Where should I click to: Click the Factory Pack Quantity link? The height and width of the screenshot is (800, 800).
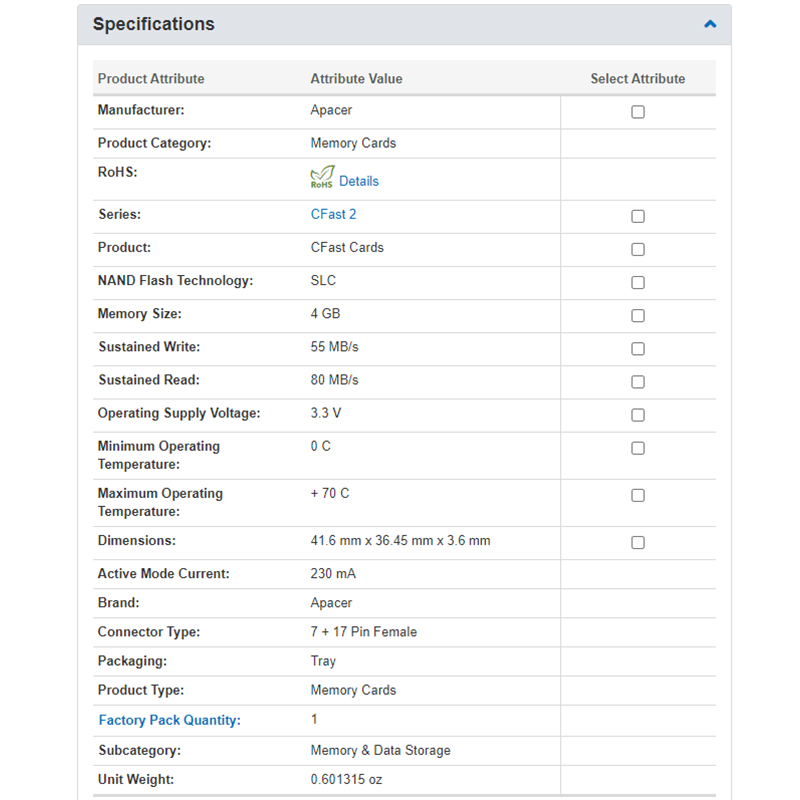[x=169, y=720]
